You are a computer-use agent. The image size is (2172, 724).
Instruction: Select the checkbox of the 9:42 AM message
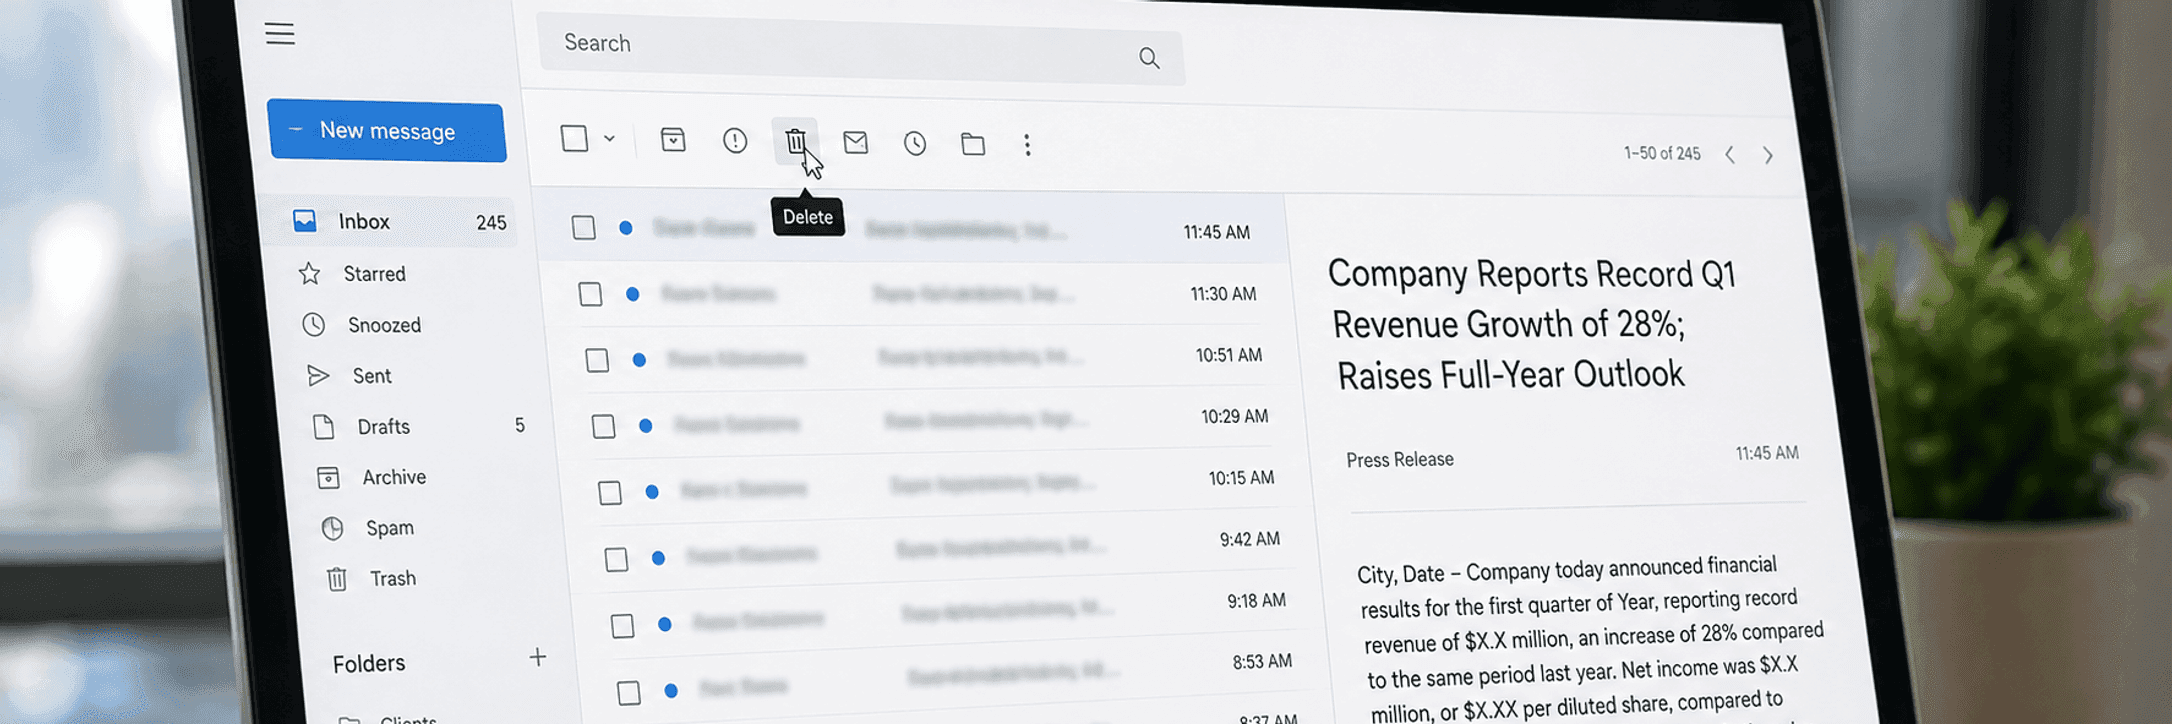click(616, 559)
